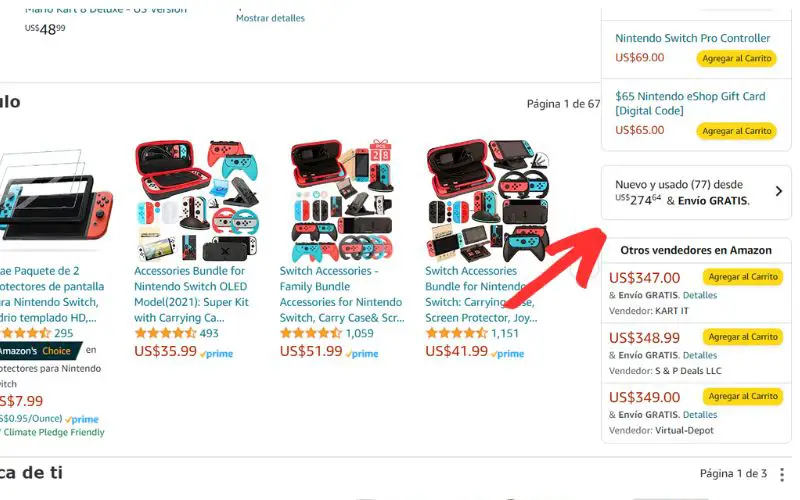Click the Amazon's Choice badge
This screenshot has height=500, width=800.
(x=39, y=351)
